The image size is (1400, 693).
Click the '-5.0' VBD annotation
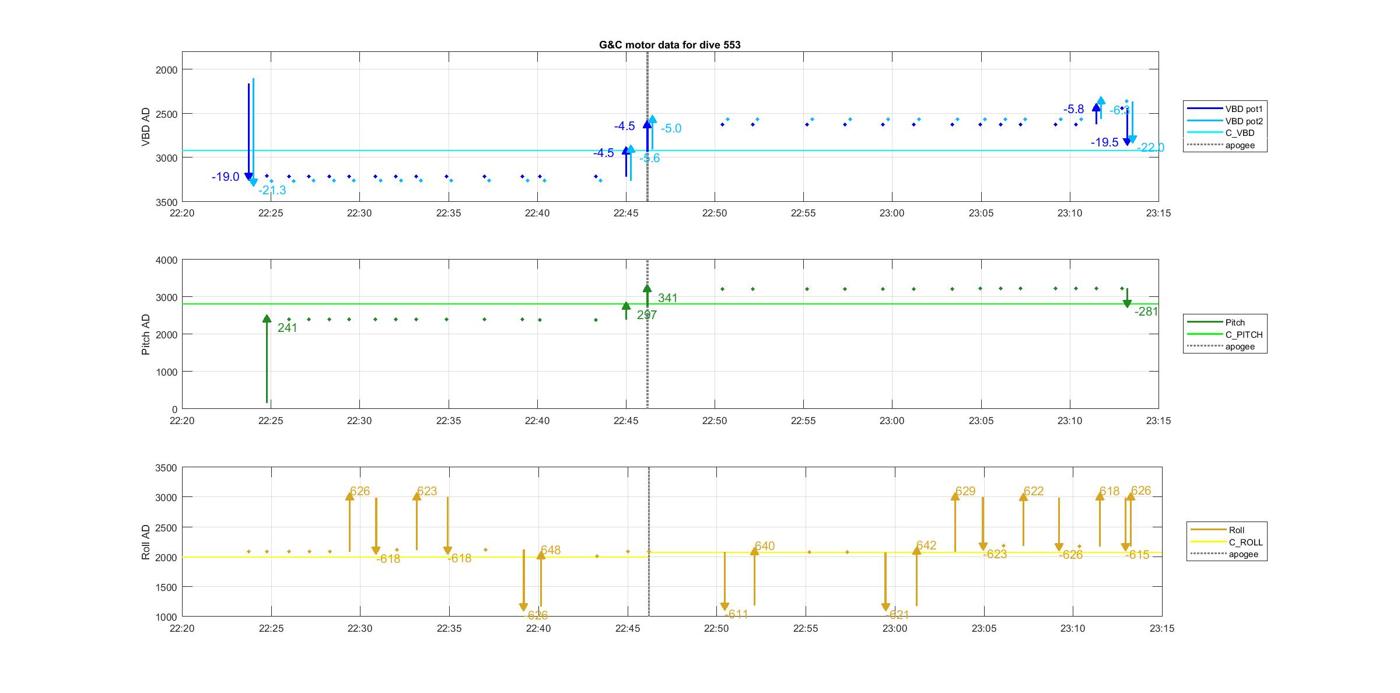click(671, 129)
